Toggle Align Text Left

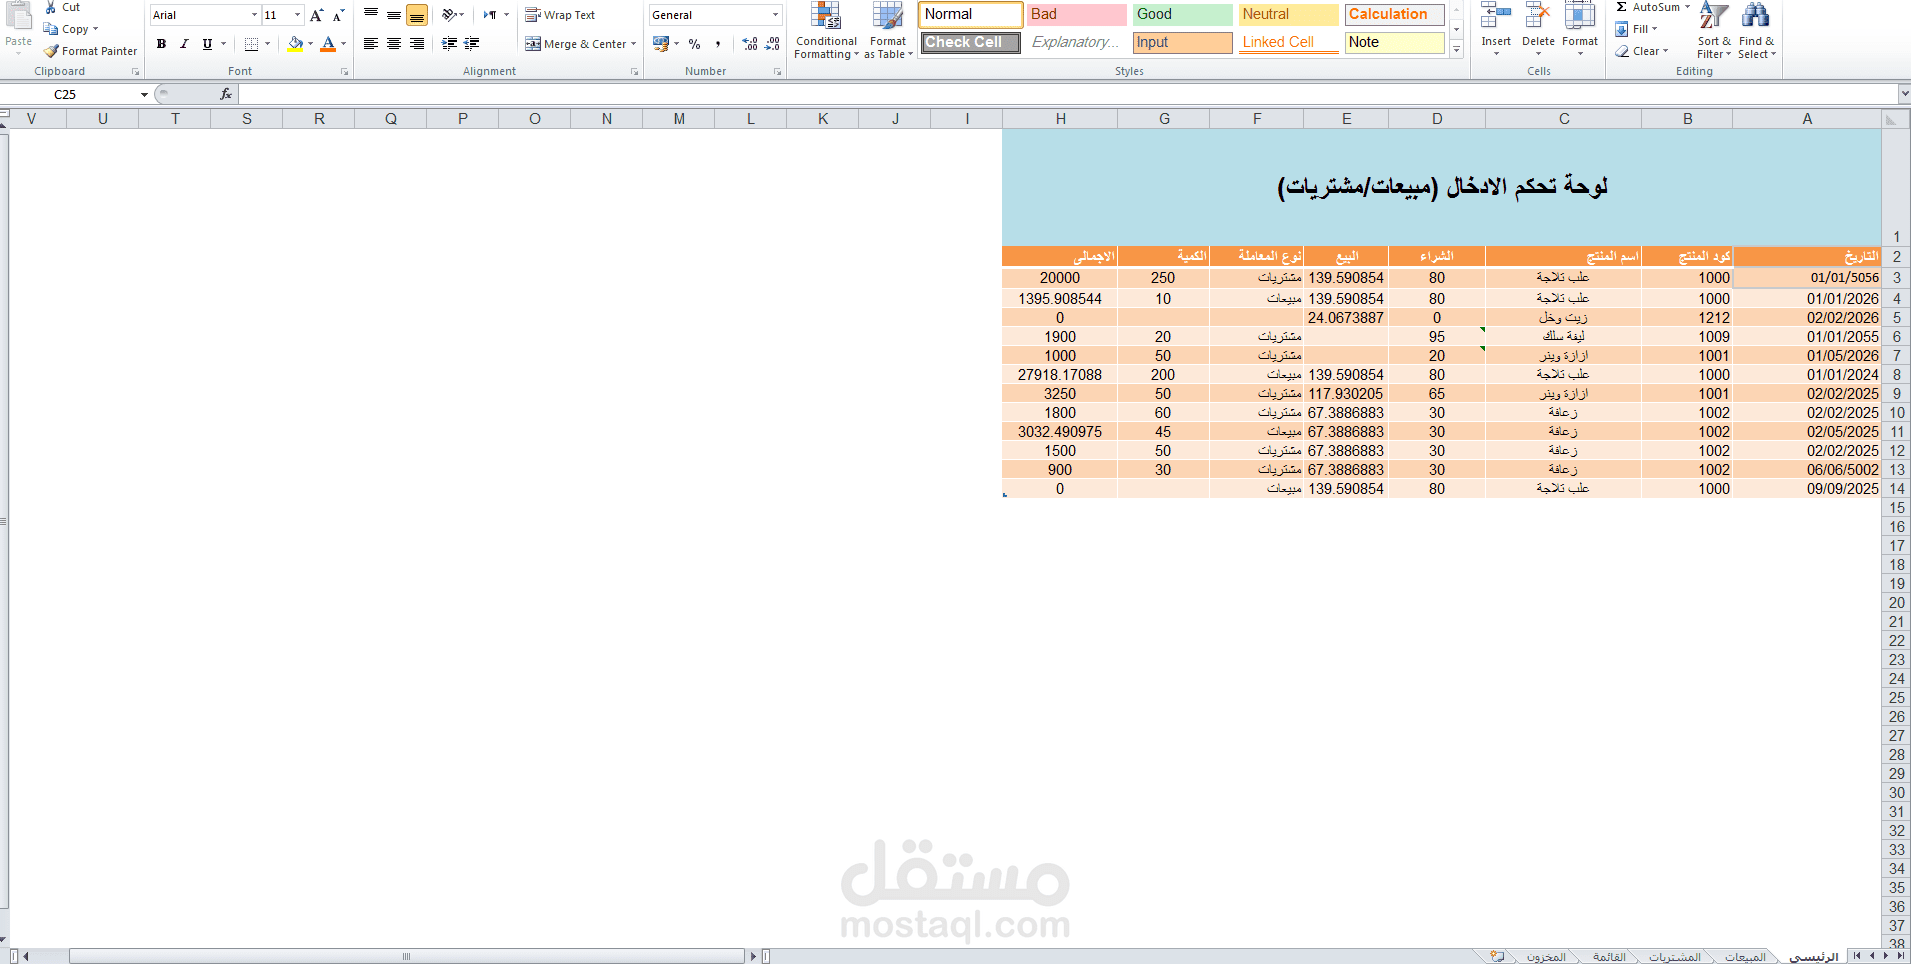tap(371, 44)
